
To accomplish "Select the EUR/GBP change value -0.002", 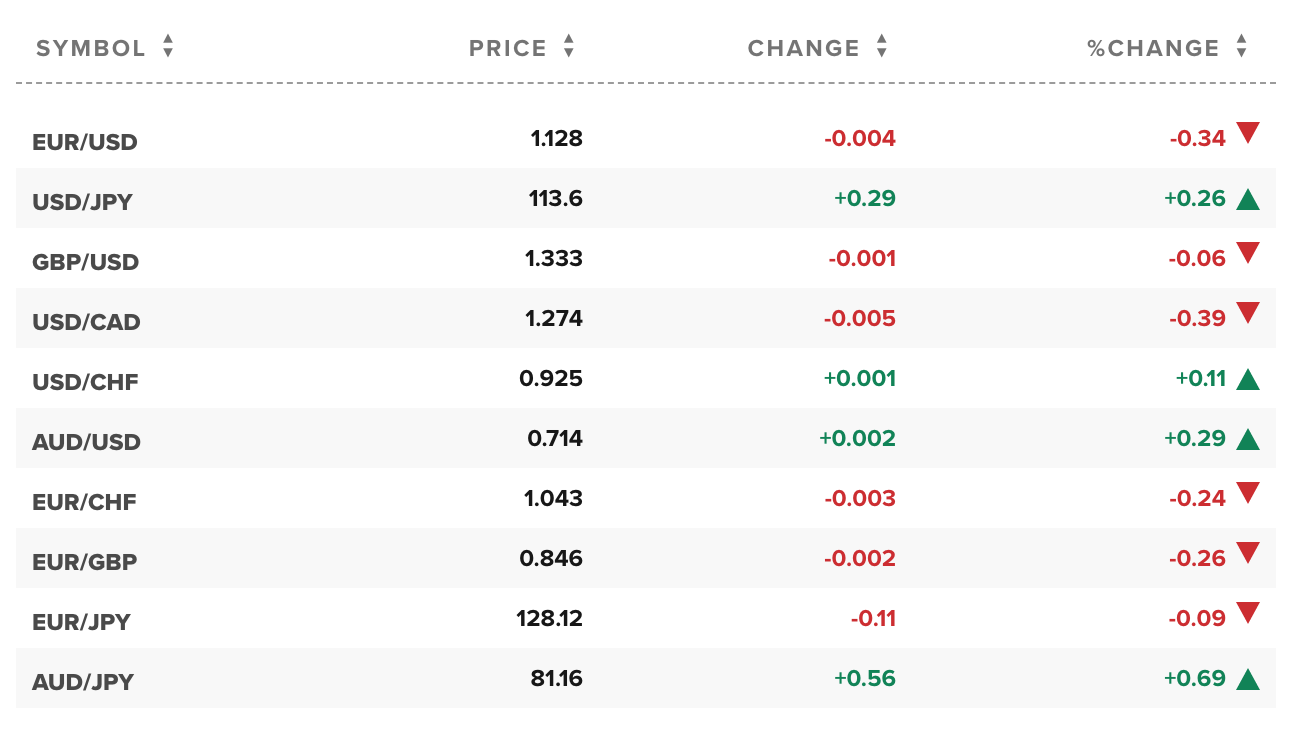I will pos(860,559).
